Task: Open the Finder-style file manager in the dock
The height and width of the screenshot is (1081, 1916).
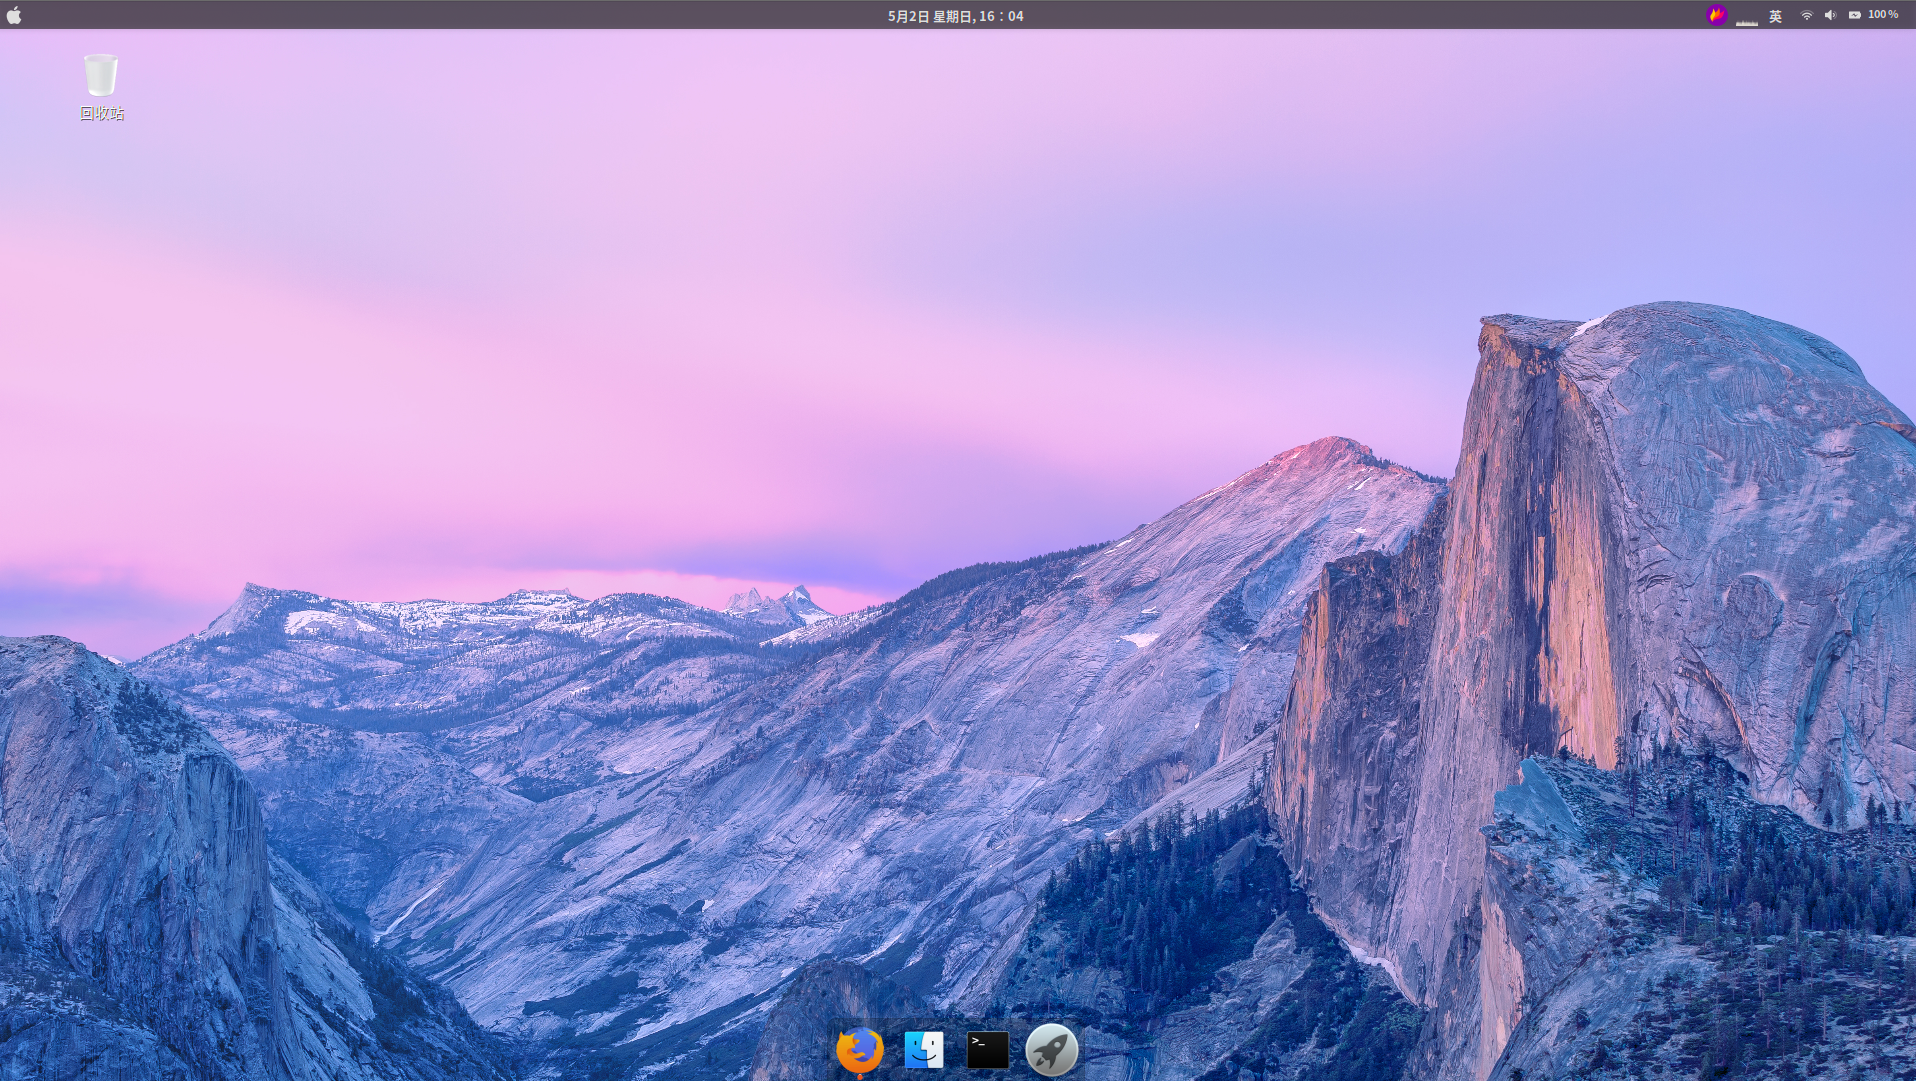Action: (x=923, y=1048)
